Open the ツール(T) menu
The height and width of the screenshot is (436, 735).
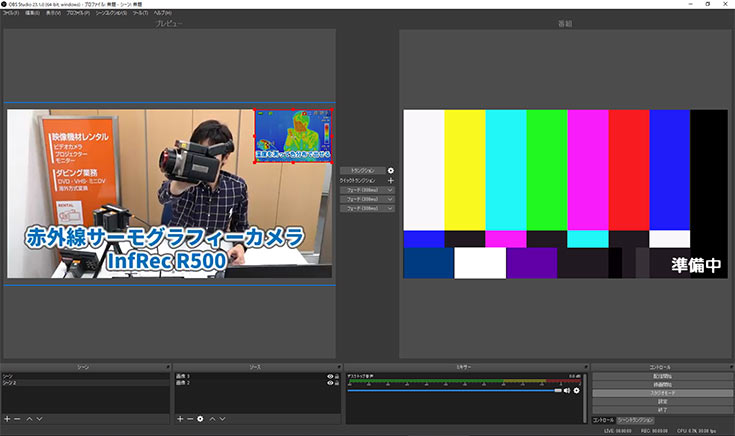point(140,13)
